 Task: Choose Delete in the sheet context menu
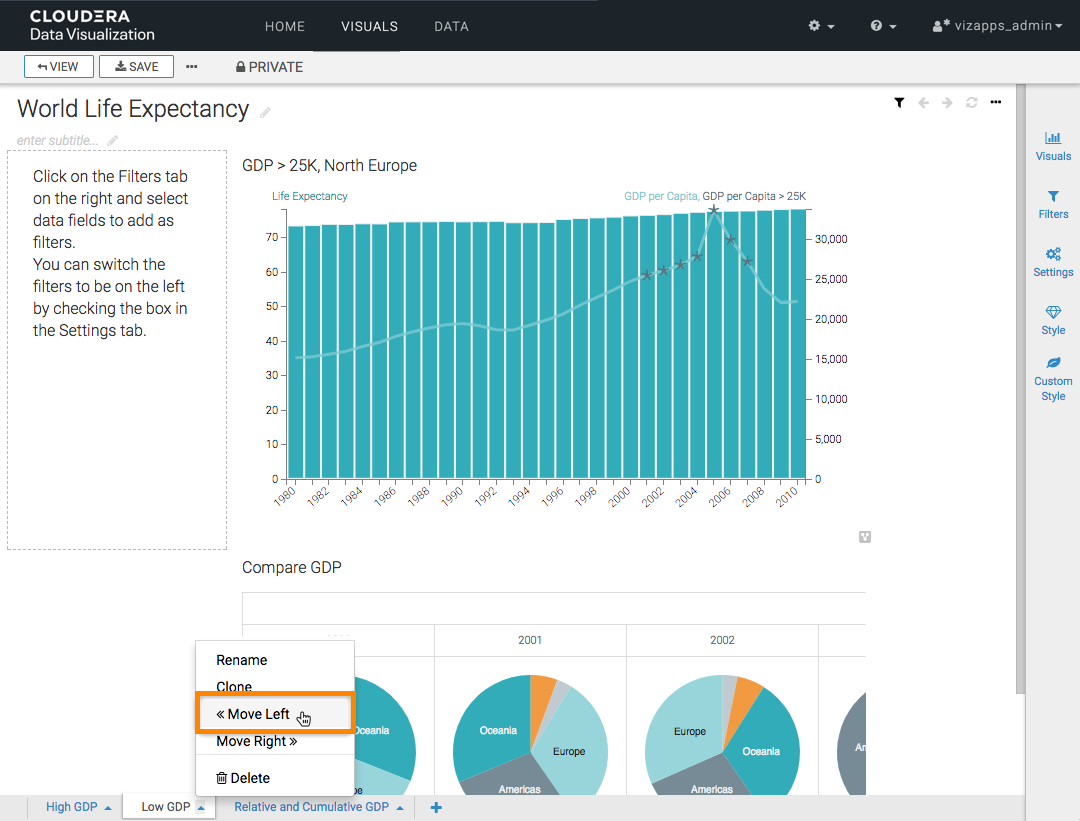click(x=243, y=778)
